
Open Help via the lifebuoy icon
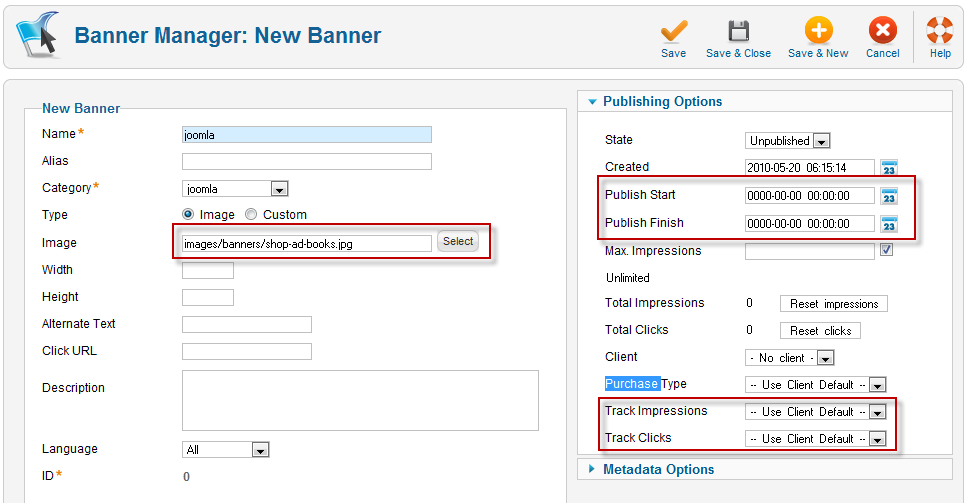940,32
